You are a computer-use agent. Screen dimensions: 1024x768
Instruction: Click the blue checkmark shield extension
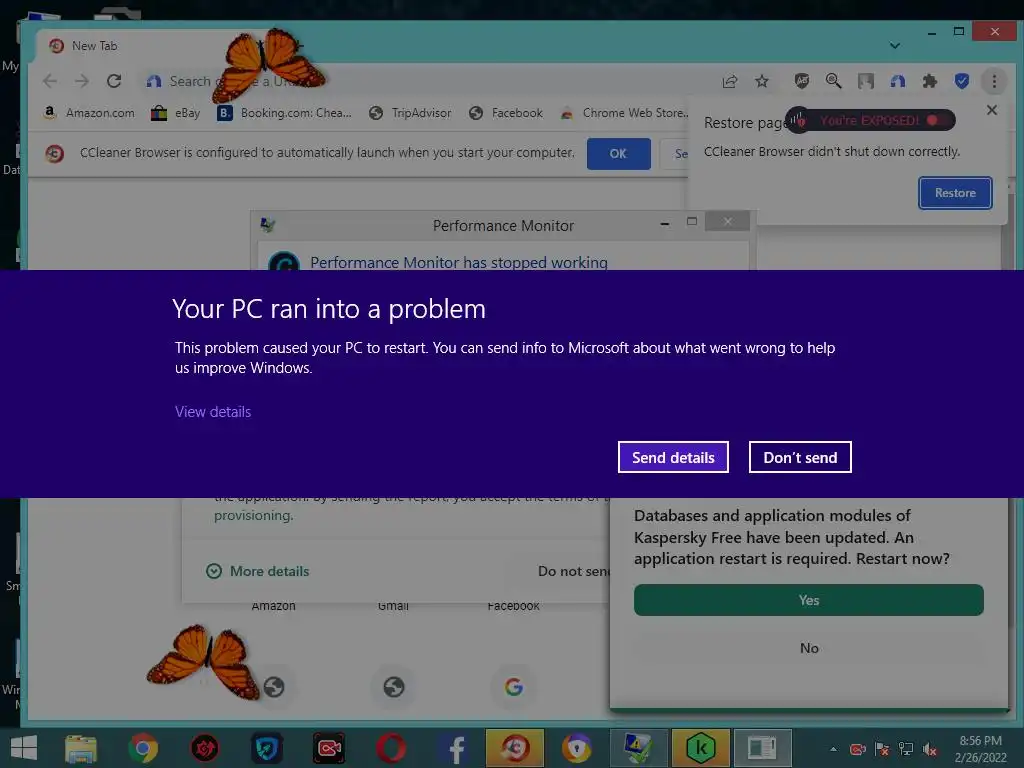click(x=961, y=81)
